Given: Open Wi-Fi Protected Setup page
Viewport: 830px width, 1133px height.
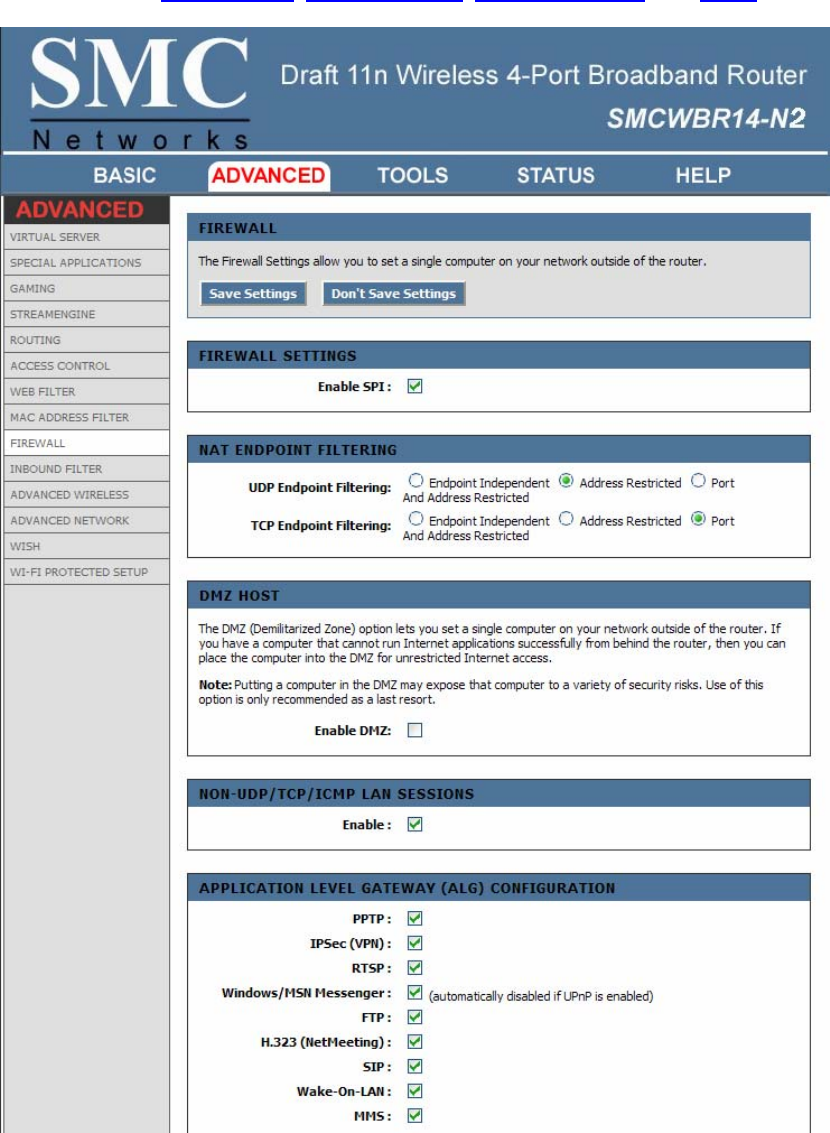Looking at the screenshot, I should [87, 572].
